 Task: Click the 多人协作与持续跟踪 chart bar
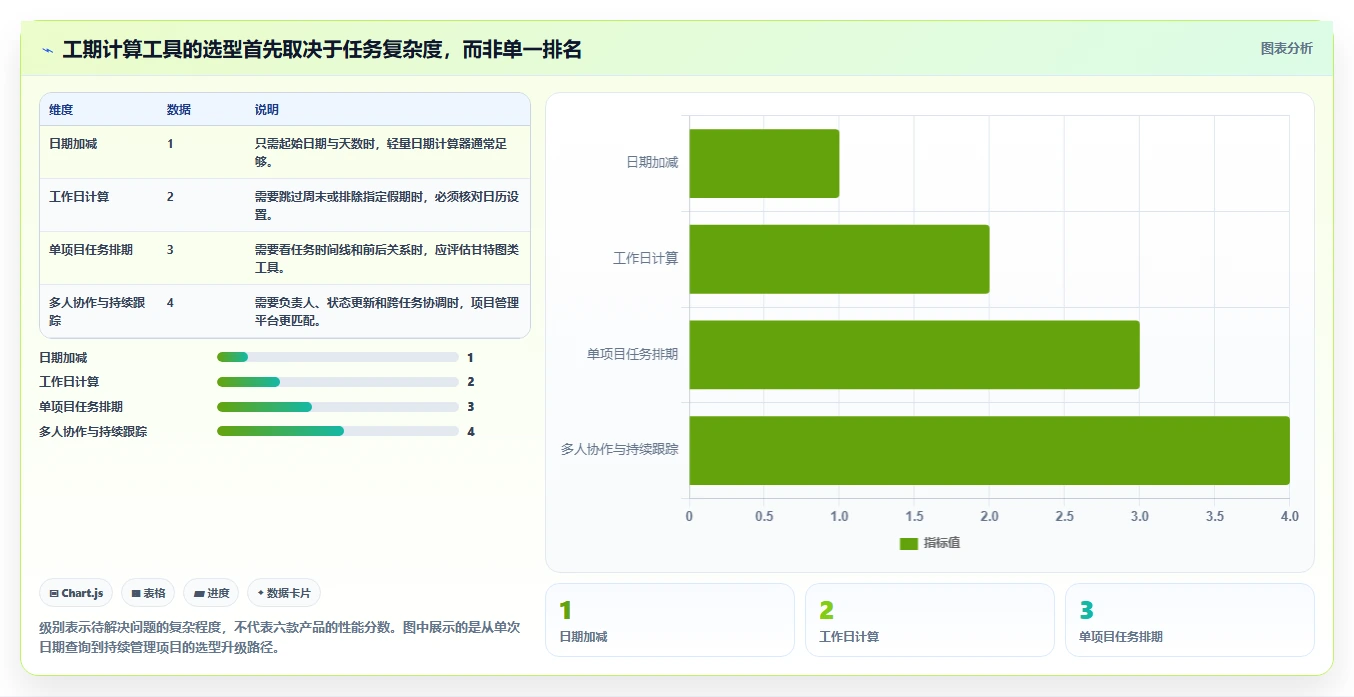pyautogui.click(x=989, y=450)
